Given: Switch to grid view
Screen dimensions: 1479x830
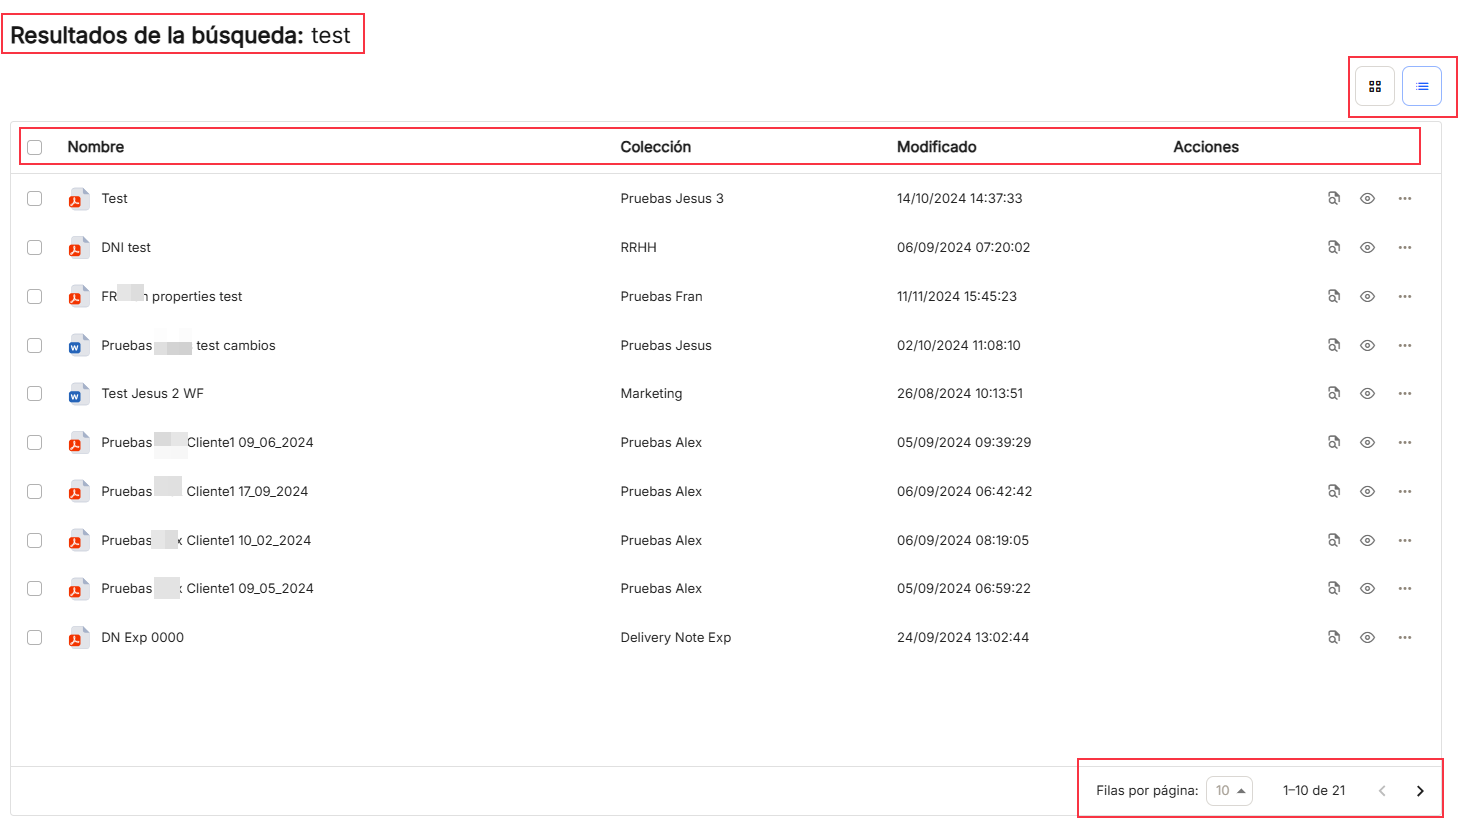Looking at the screenshot, I should pos(1375,86).
